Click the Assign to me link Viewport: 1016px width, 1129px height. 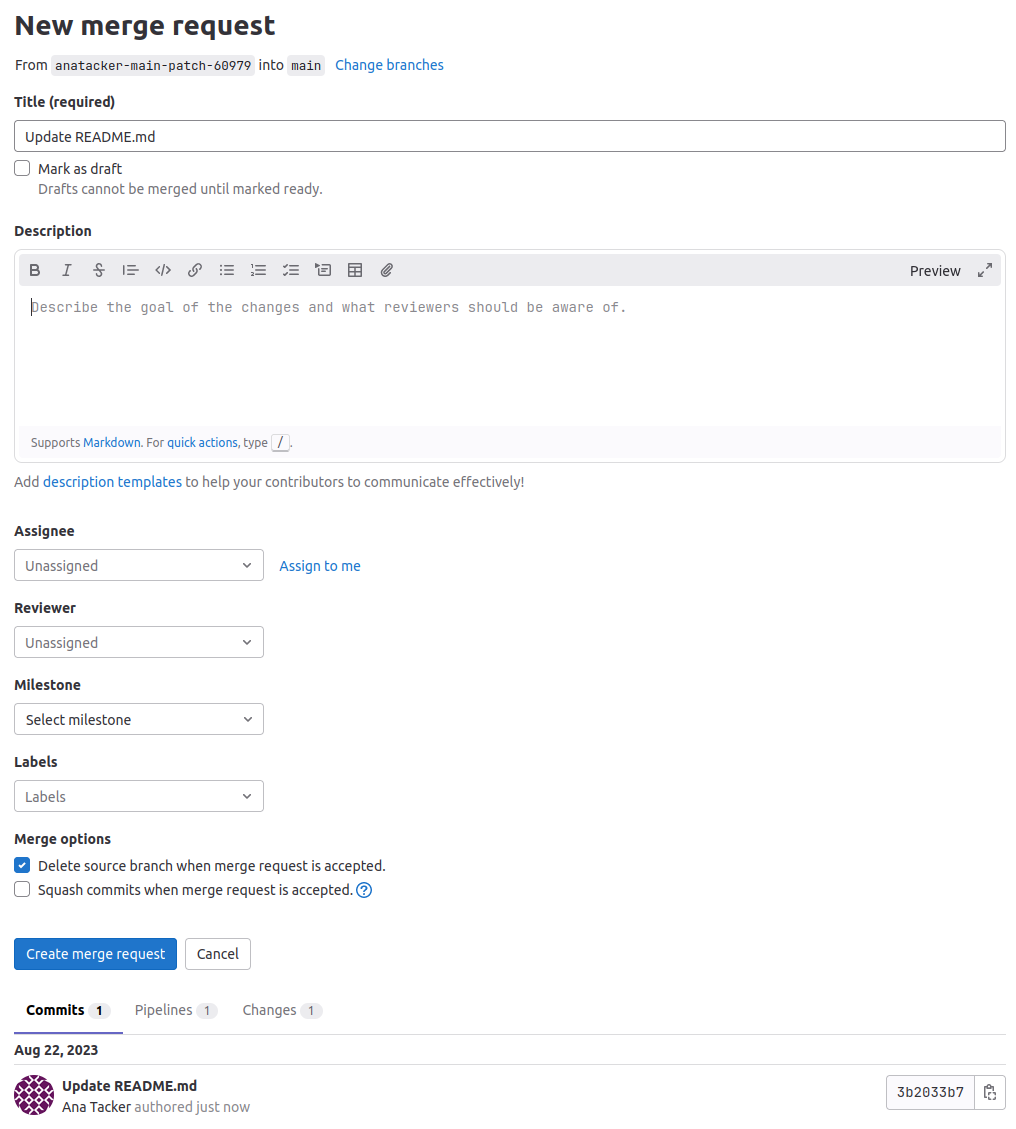319,565
